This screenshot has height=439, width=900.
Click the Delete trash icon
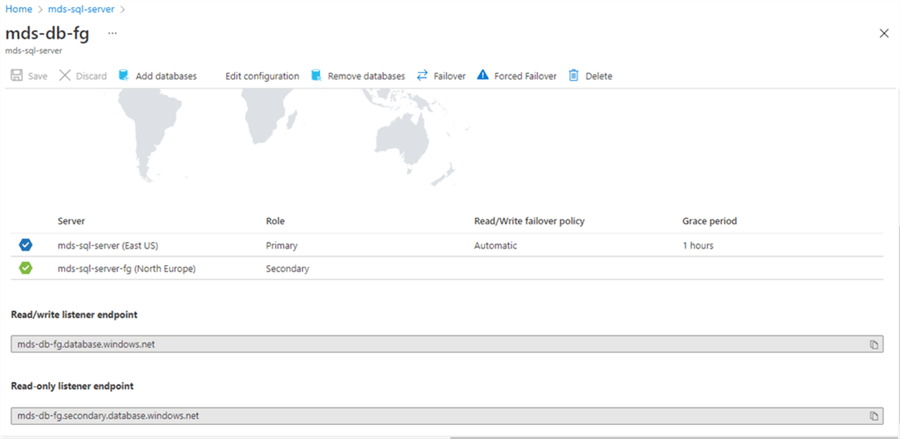[x=573, y=76]
